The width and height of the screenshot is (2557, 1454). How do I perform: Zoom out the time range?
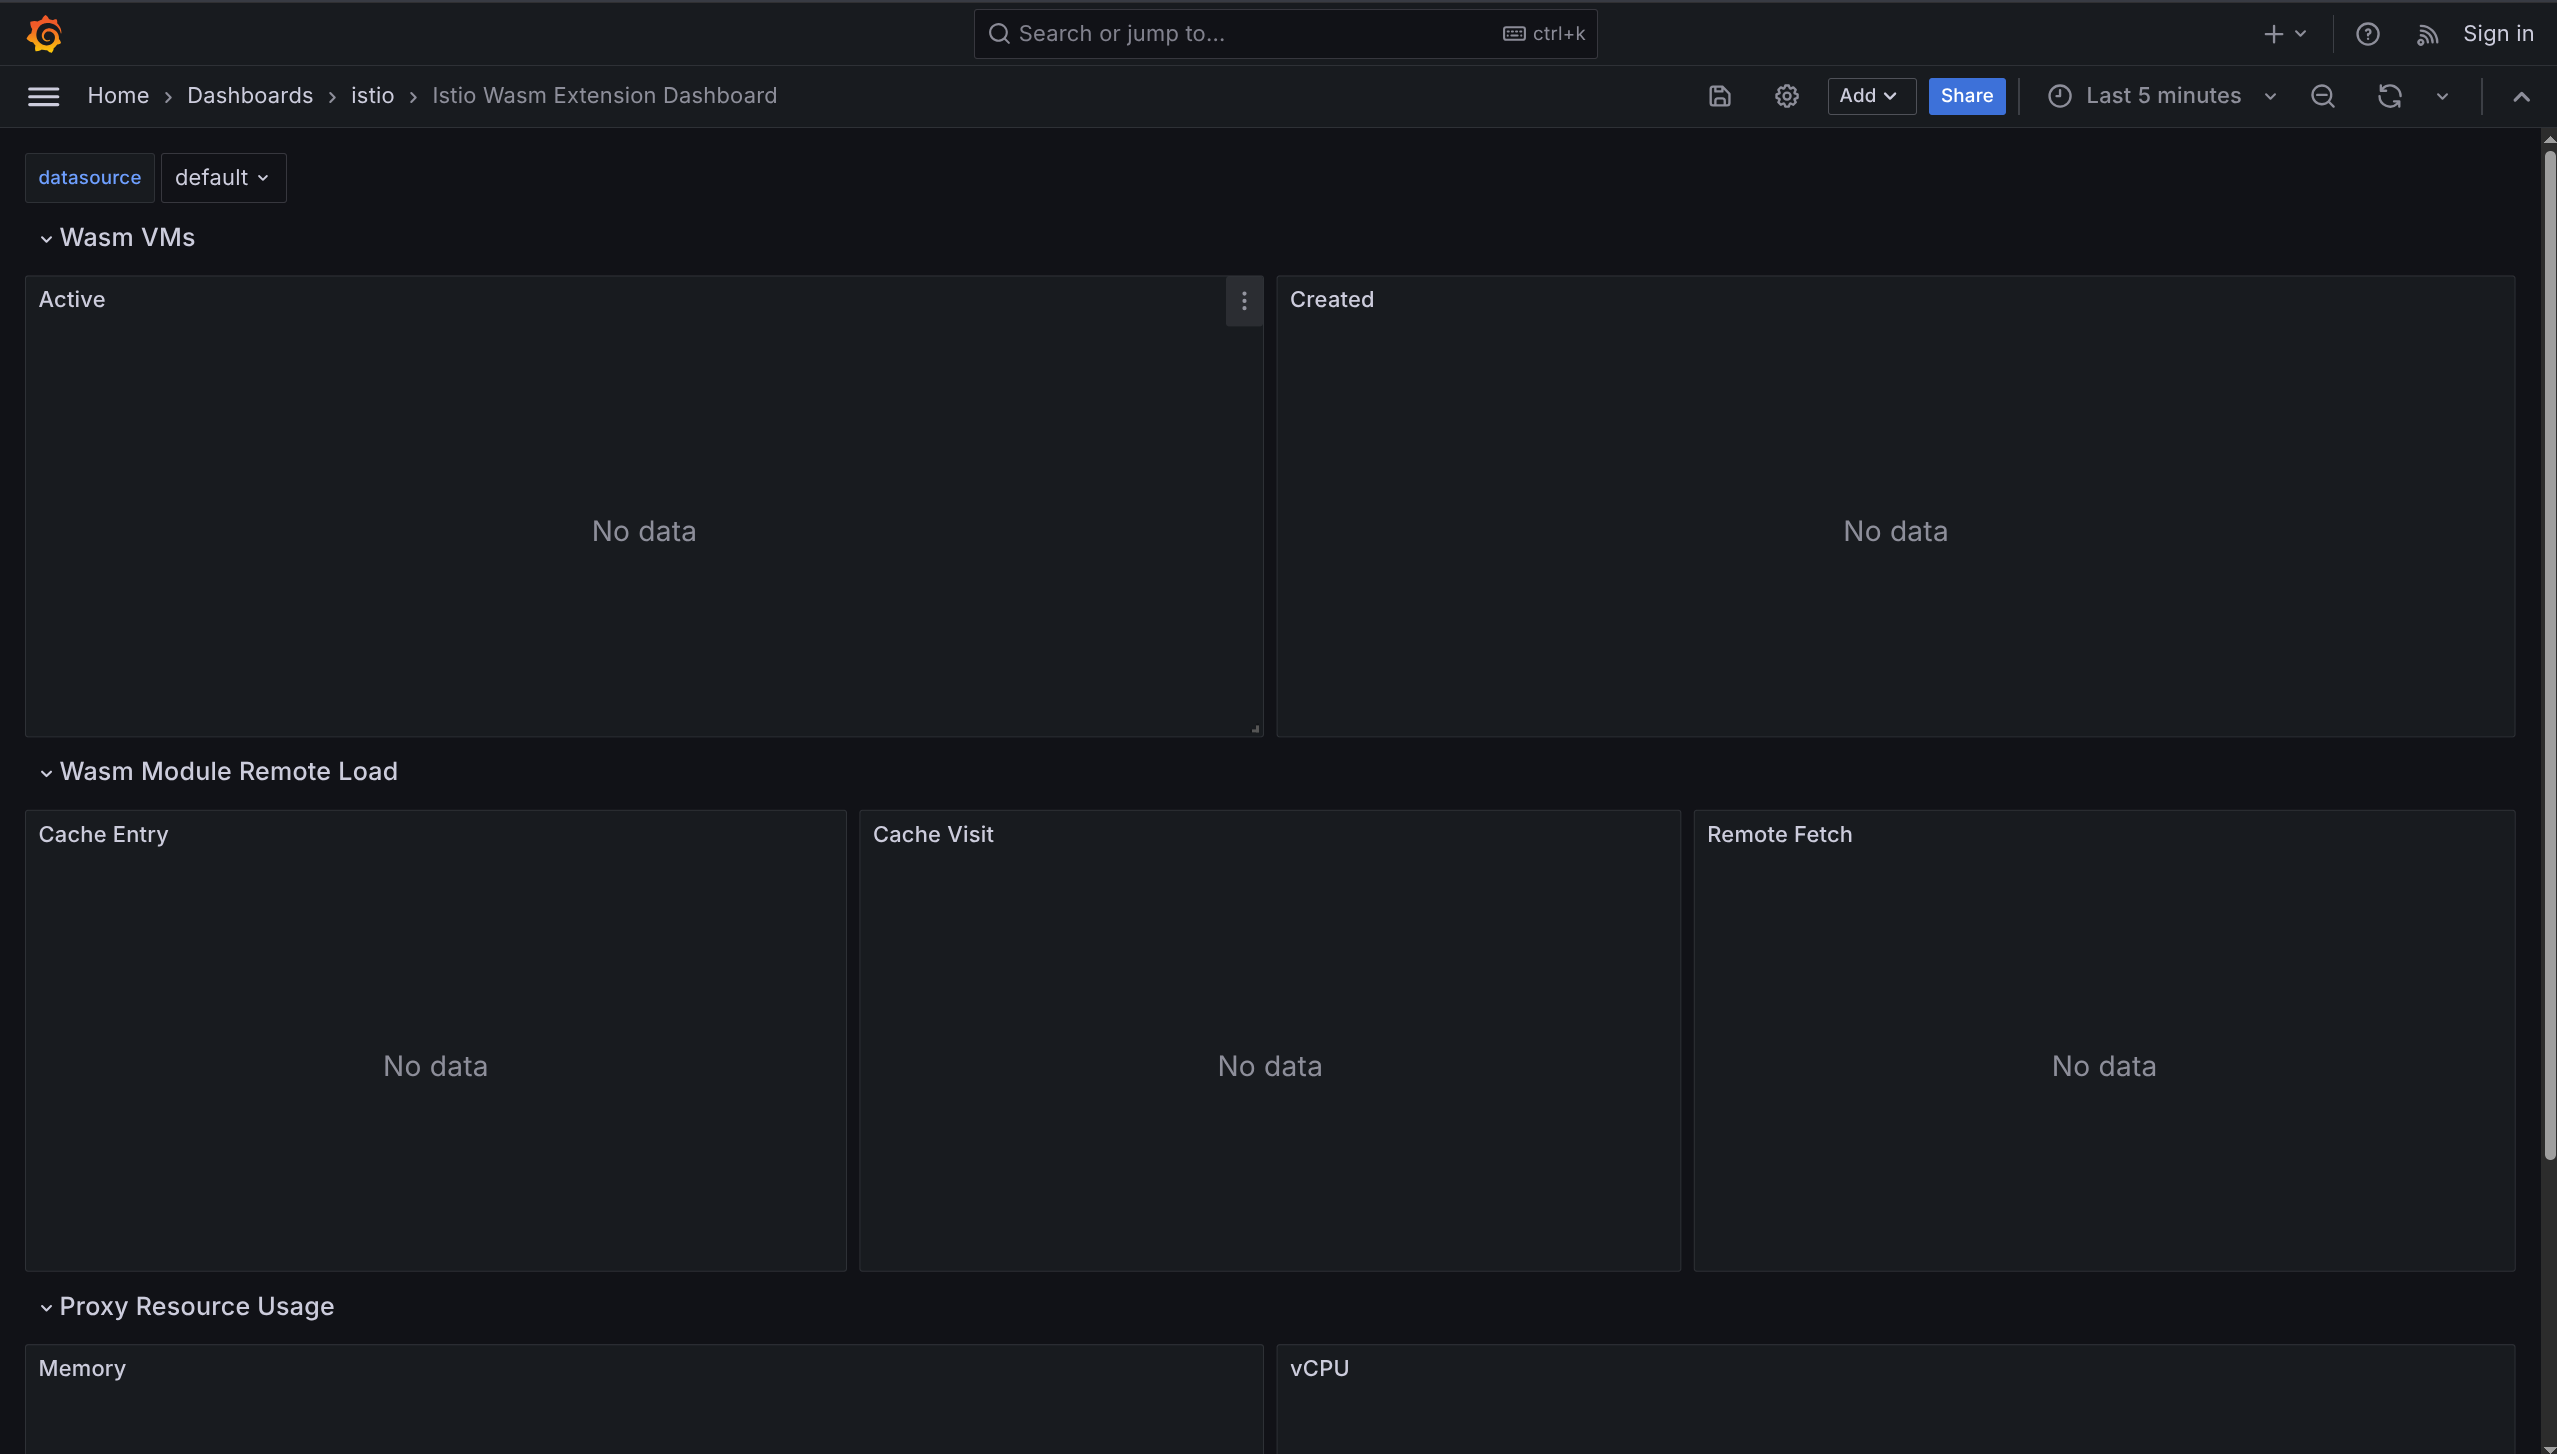(x=2322, y=96)
